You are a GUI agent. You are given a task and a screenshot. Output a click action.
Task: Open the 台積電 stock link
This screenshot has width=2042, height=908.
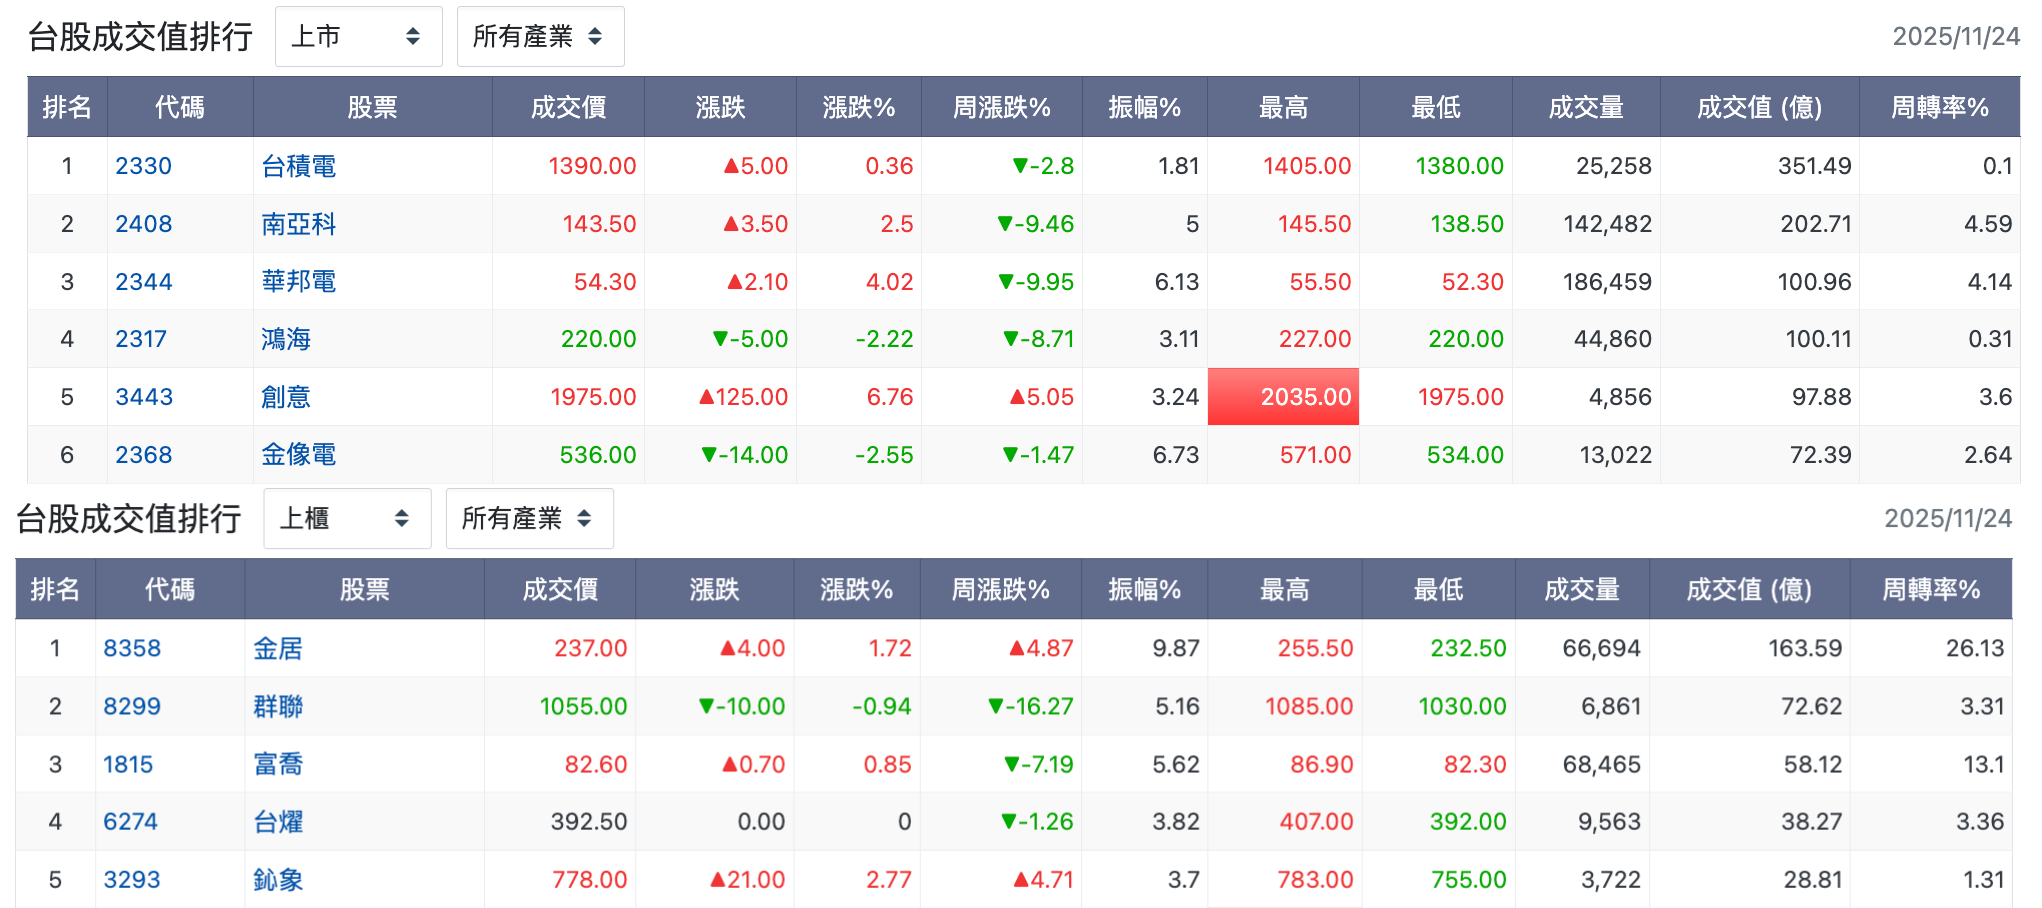tap(298, 166)
